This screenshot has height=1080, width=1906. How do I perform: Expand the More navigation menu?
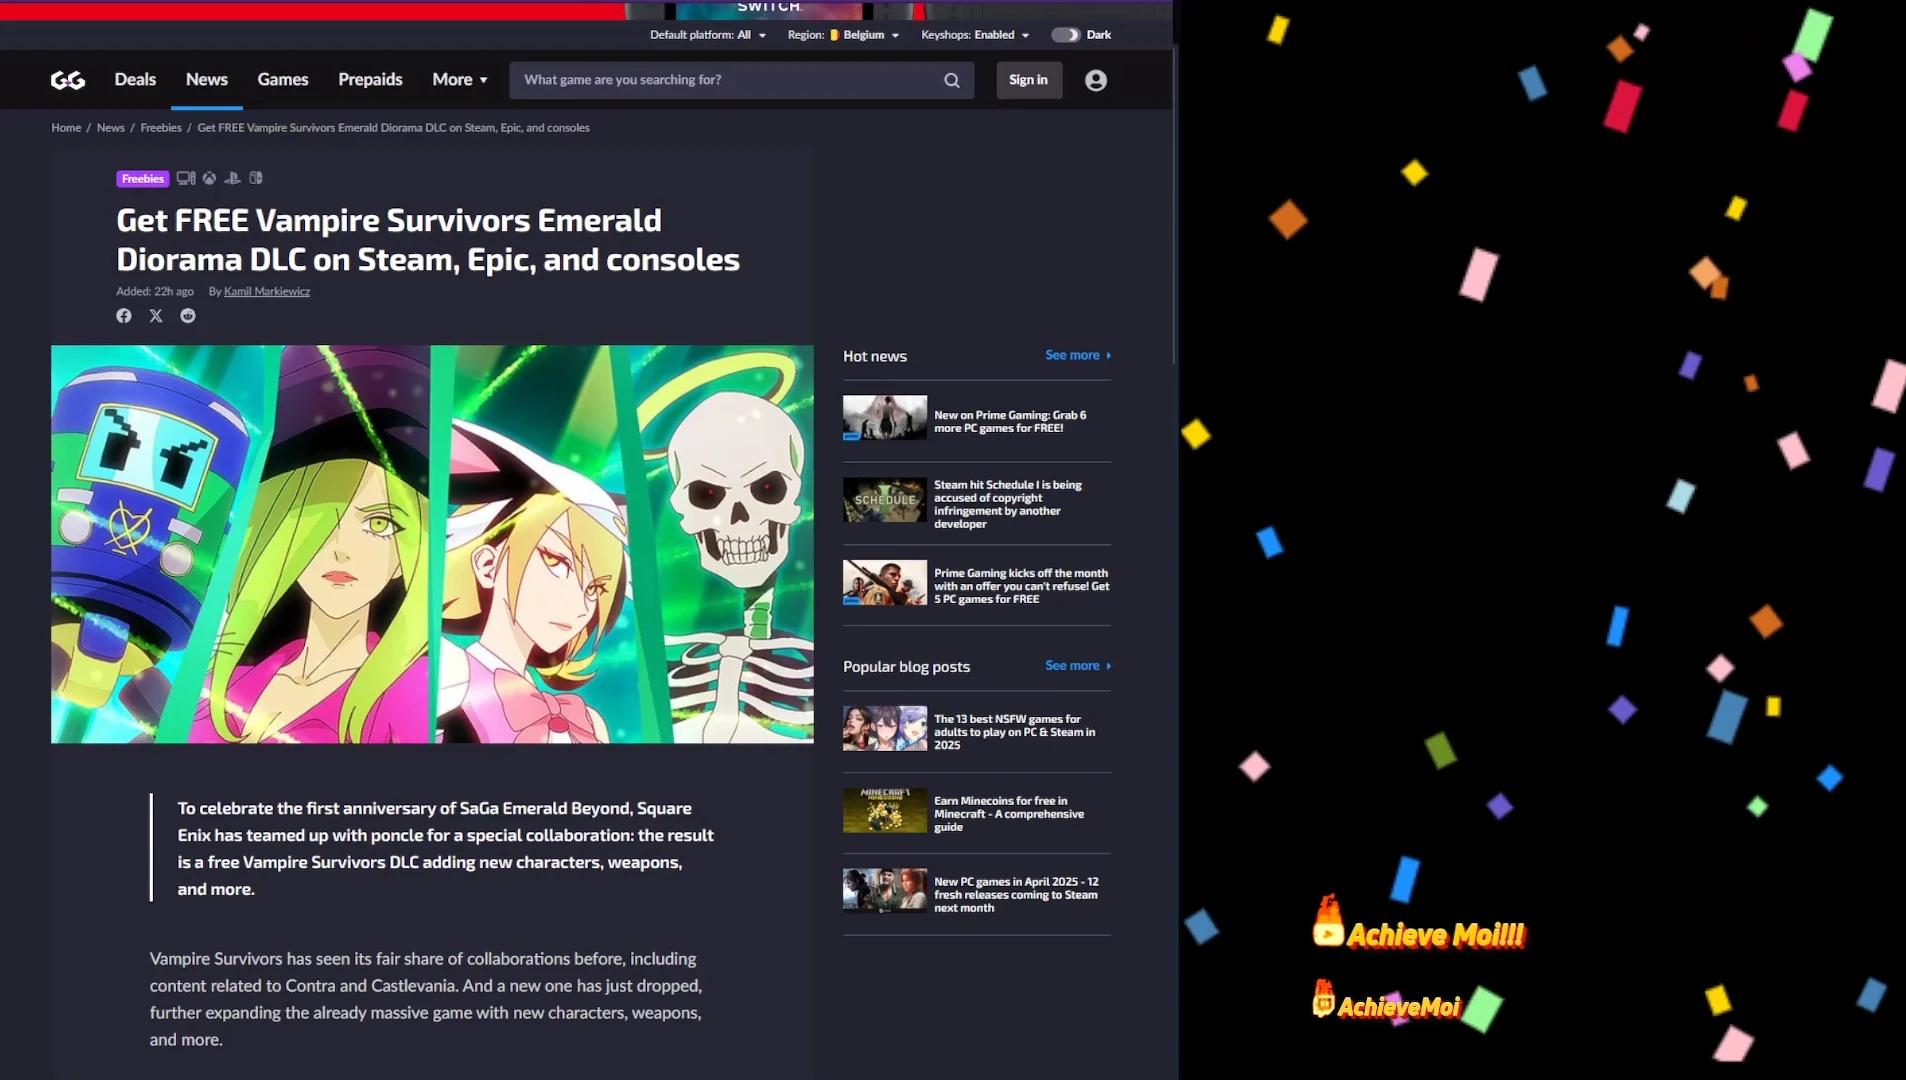point(460,80)
